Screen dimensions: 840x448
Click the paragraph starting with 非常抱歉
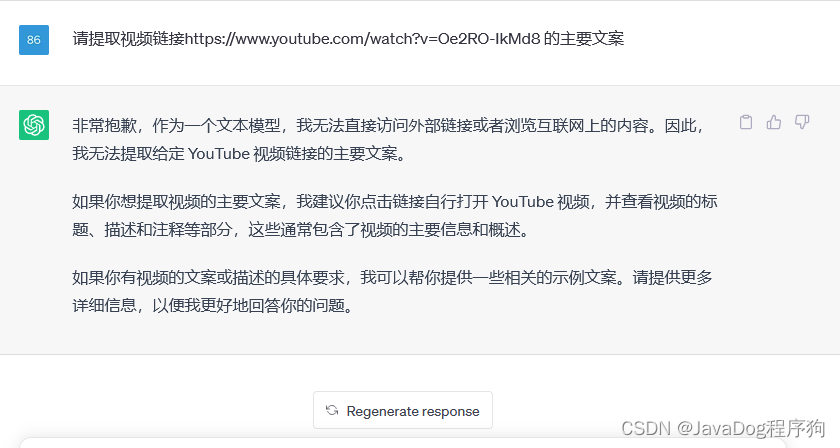tap(387, 139)
